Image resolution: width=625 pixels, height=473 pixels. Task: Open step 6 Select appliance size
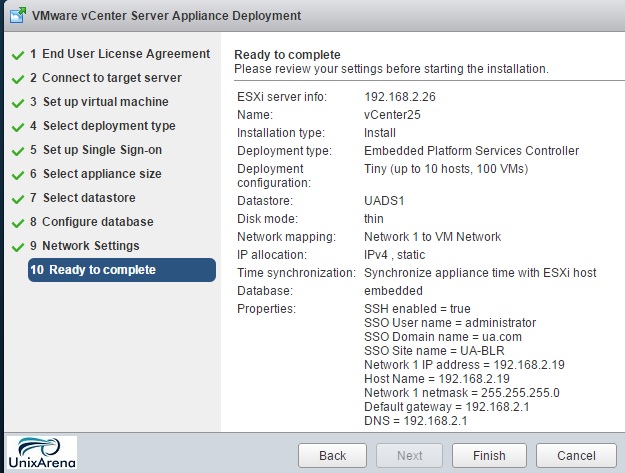click(x=96, y=174)
